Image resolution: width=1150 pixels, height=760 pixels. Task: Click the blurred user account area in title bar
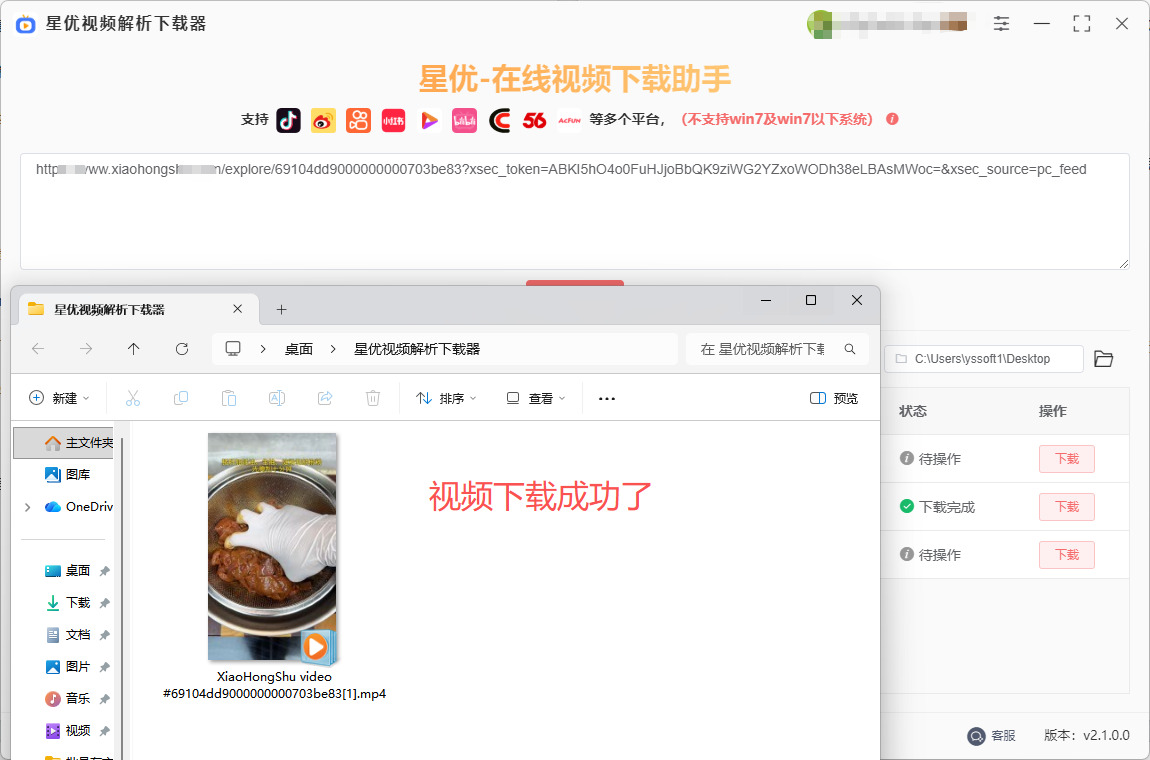(887, 23)
